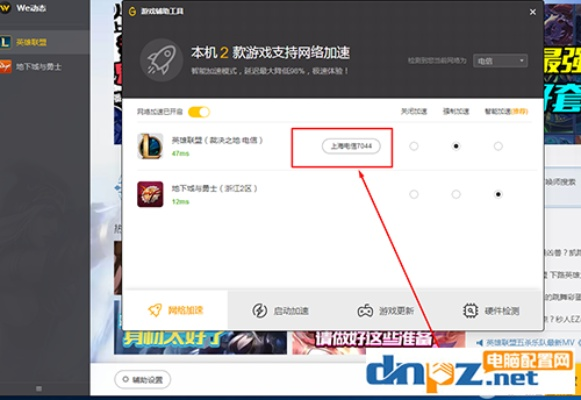The height and width of the screenshot is (400, 581).
Task: Select 关闭加速 for 地下城与勇士
Action: tap(414, 194)
